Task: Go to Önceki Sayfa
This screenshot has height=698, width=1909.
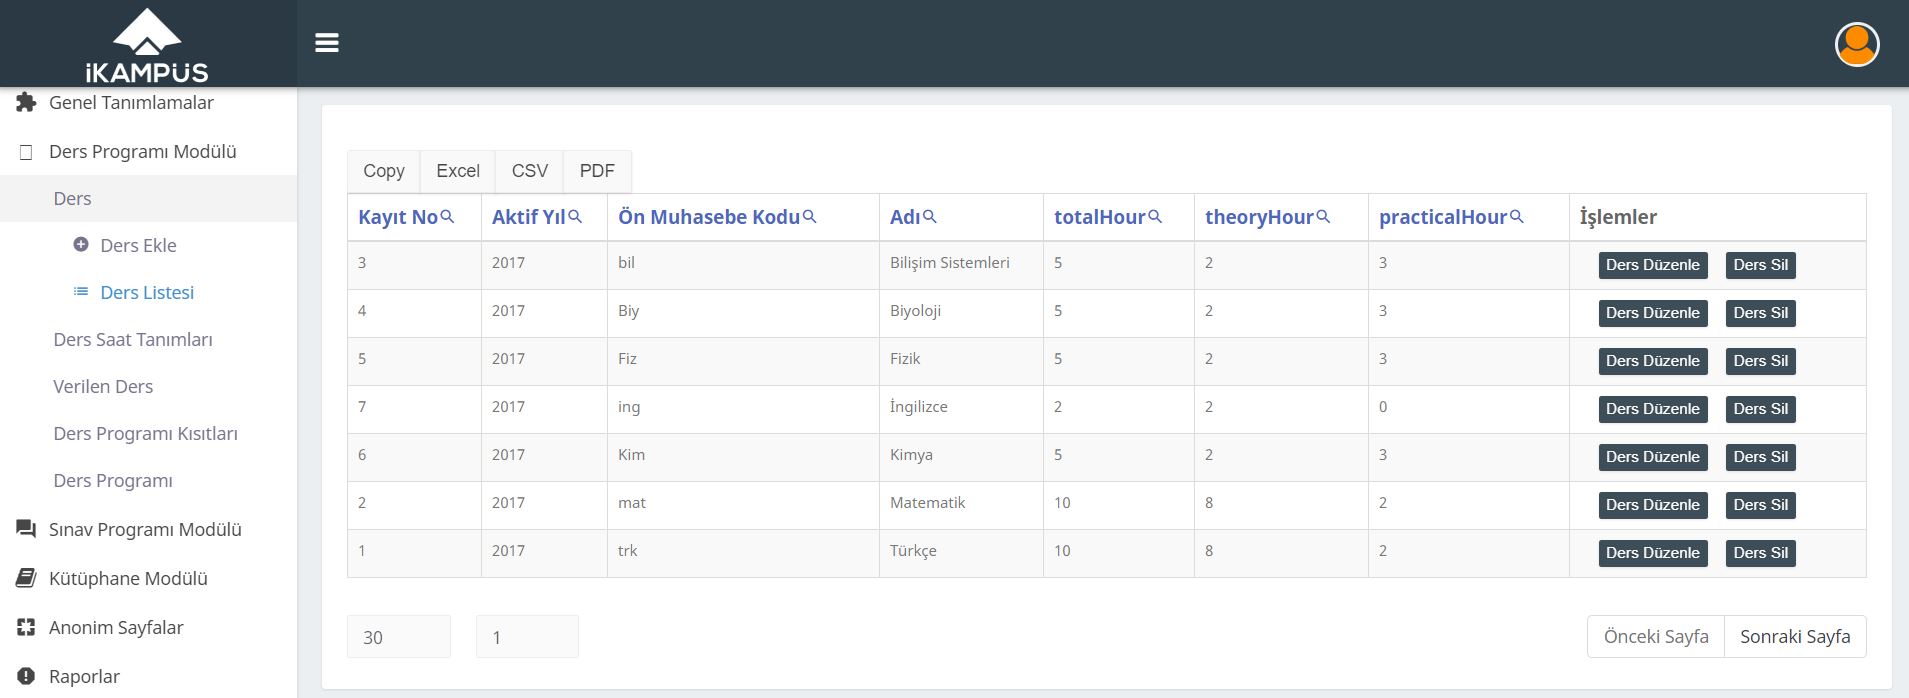Action: 1656,636
